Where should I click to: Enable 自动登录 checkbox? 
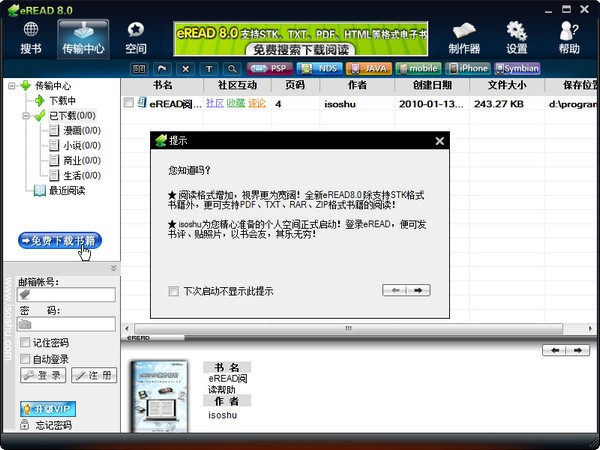tap(25, 359)
